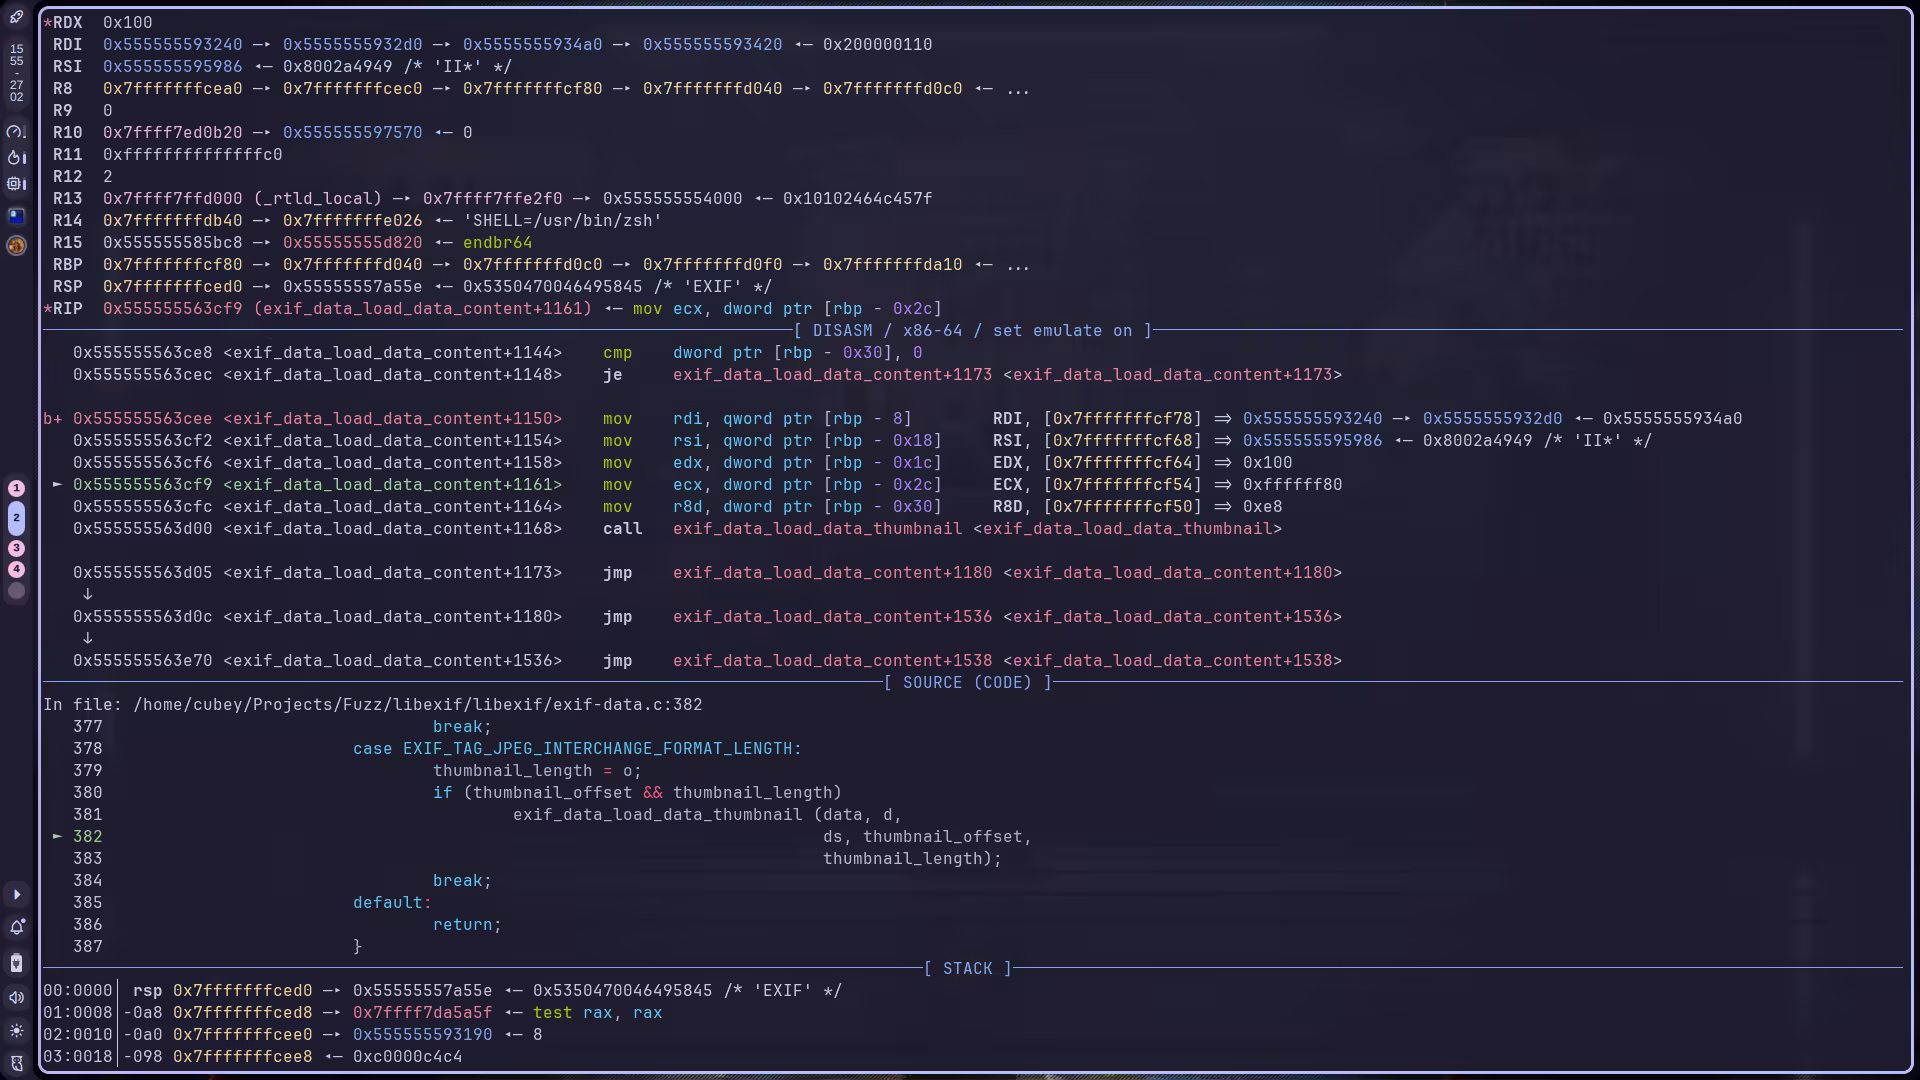Switch to workspace 3
Screen dimensions: 1920x1080
click(x=16, y=548)
